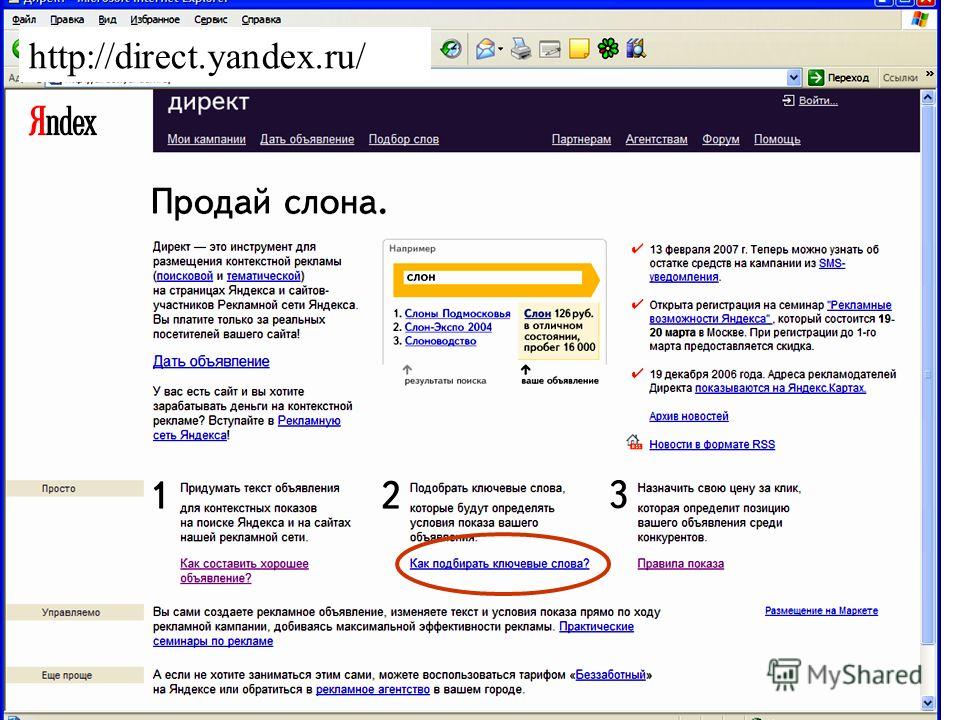
Task: Click the Print toolbar icon
Action: tap(521, 48)
